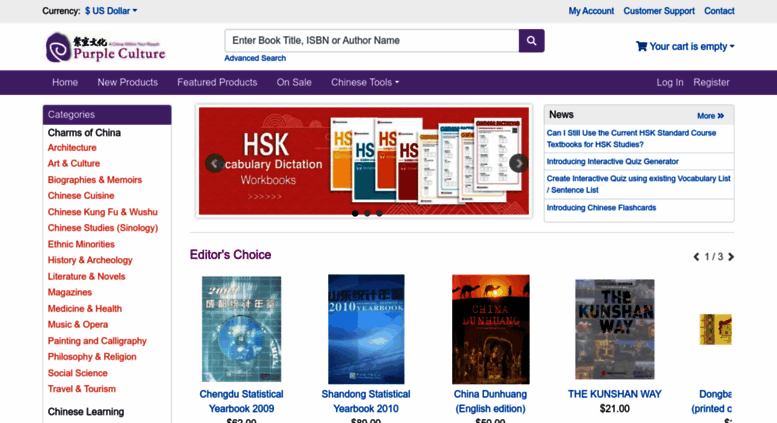
Task: Open the Home nav item
Action: point(65,82)
